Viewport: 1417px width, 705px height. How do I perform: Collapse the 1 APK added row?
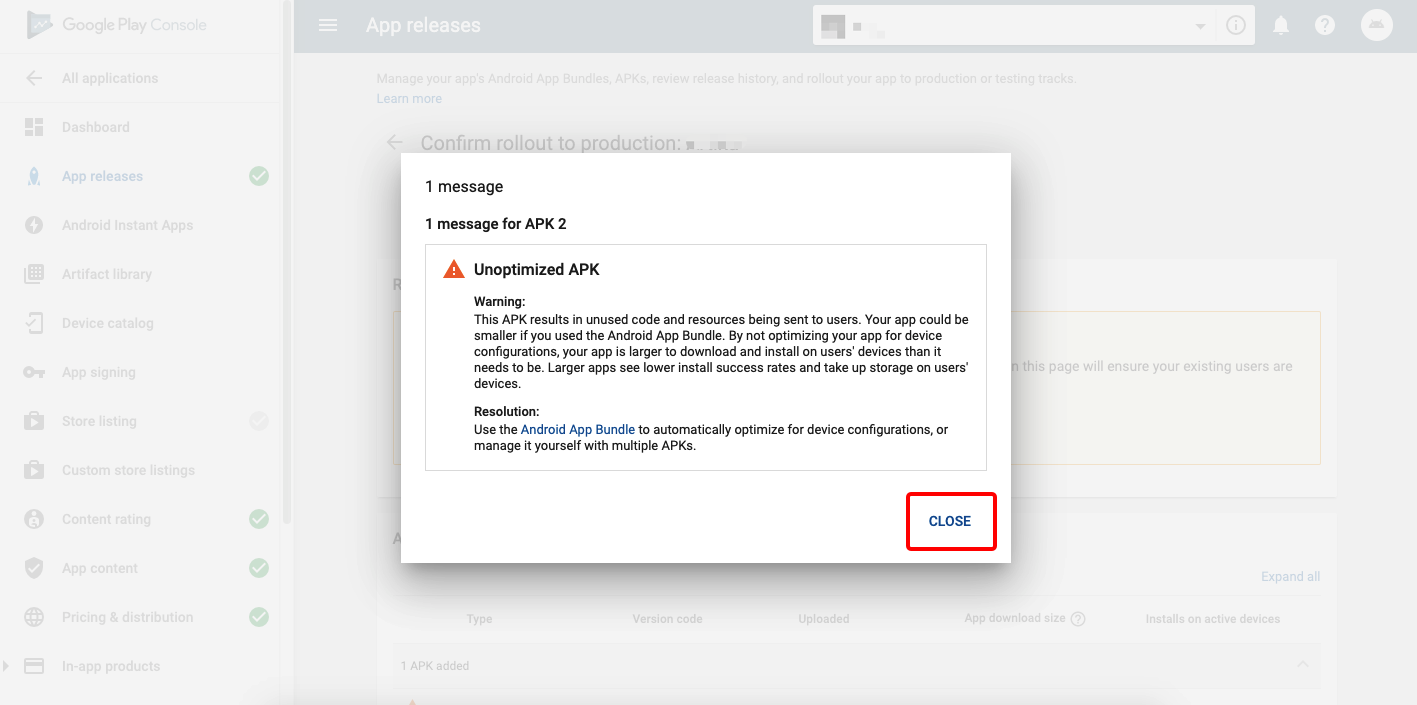[x=1302, y=665]
